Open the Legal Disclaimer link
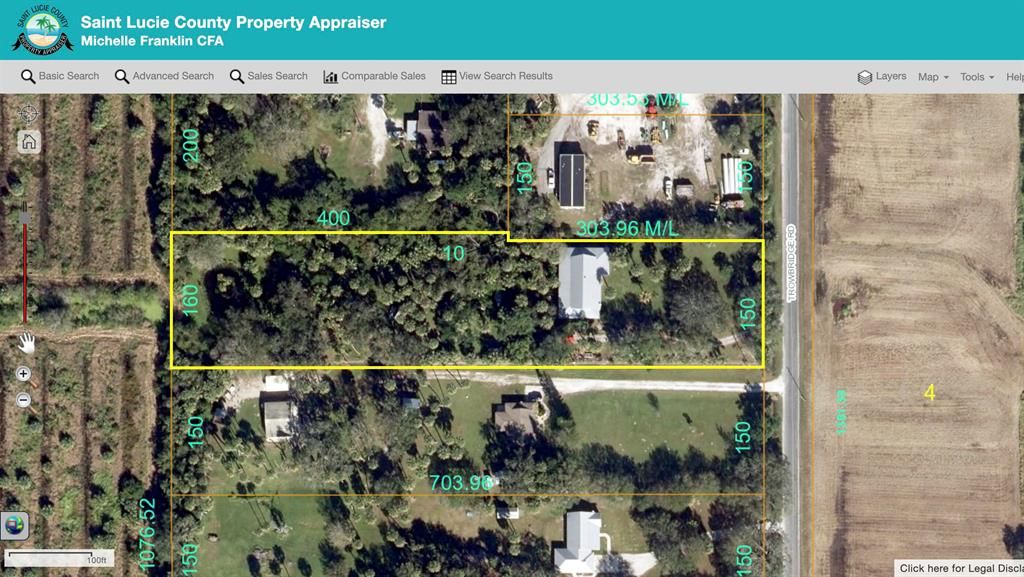The height and width of the screenshot is (577, 1024). (x=960, y=566)
